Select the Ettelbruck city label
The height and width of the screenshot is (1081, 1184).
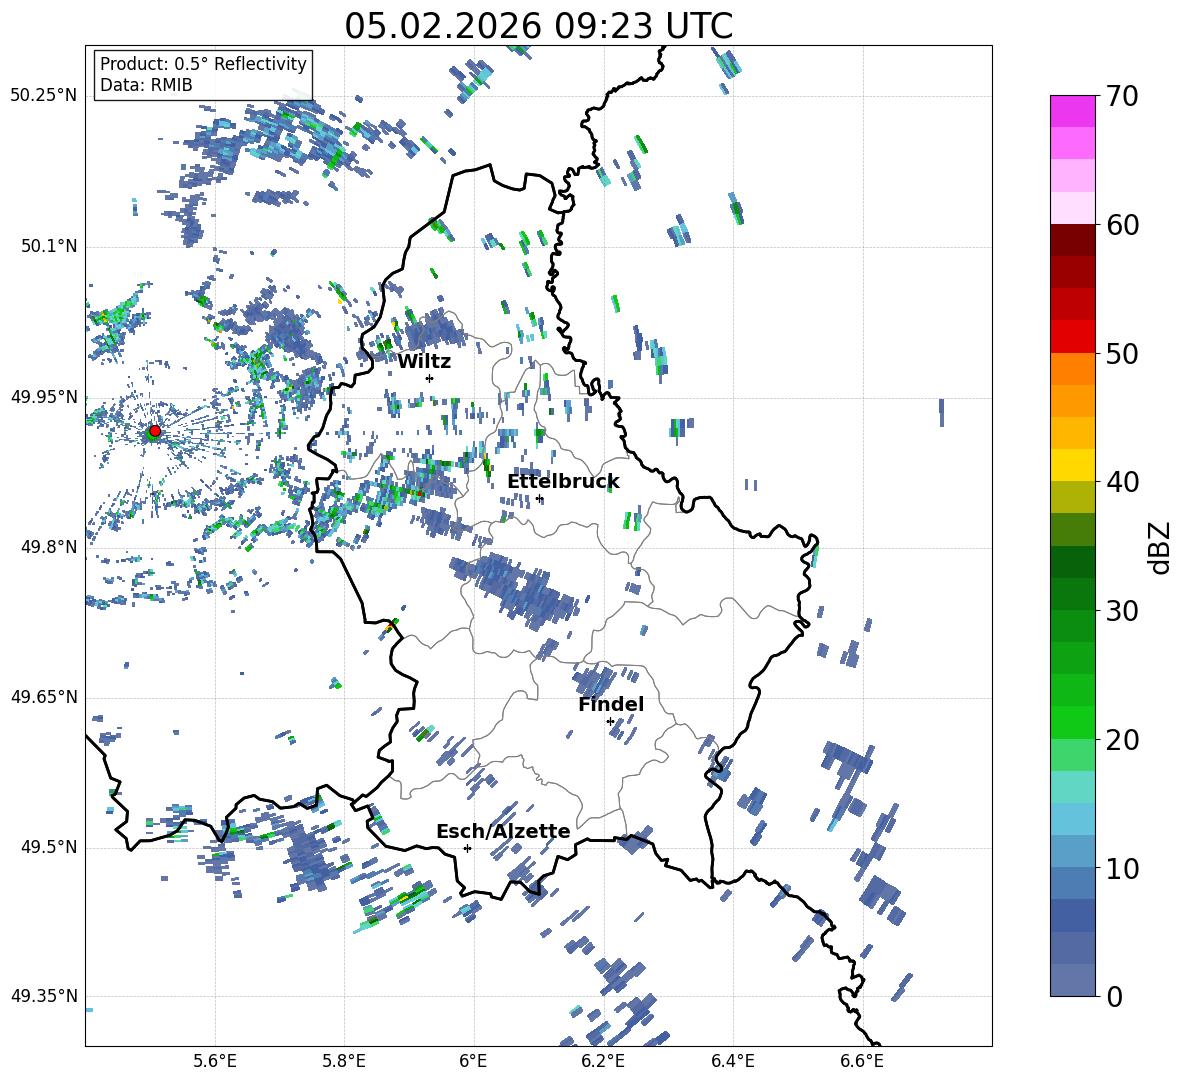563,481
